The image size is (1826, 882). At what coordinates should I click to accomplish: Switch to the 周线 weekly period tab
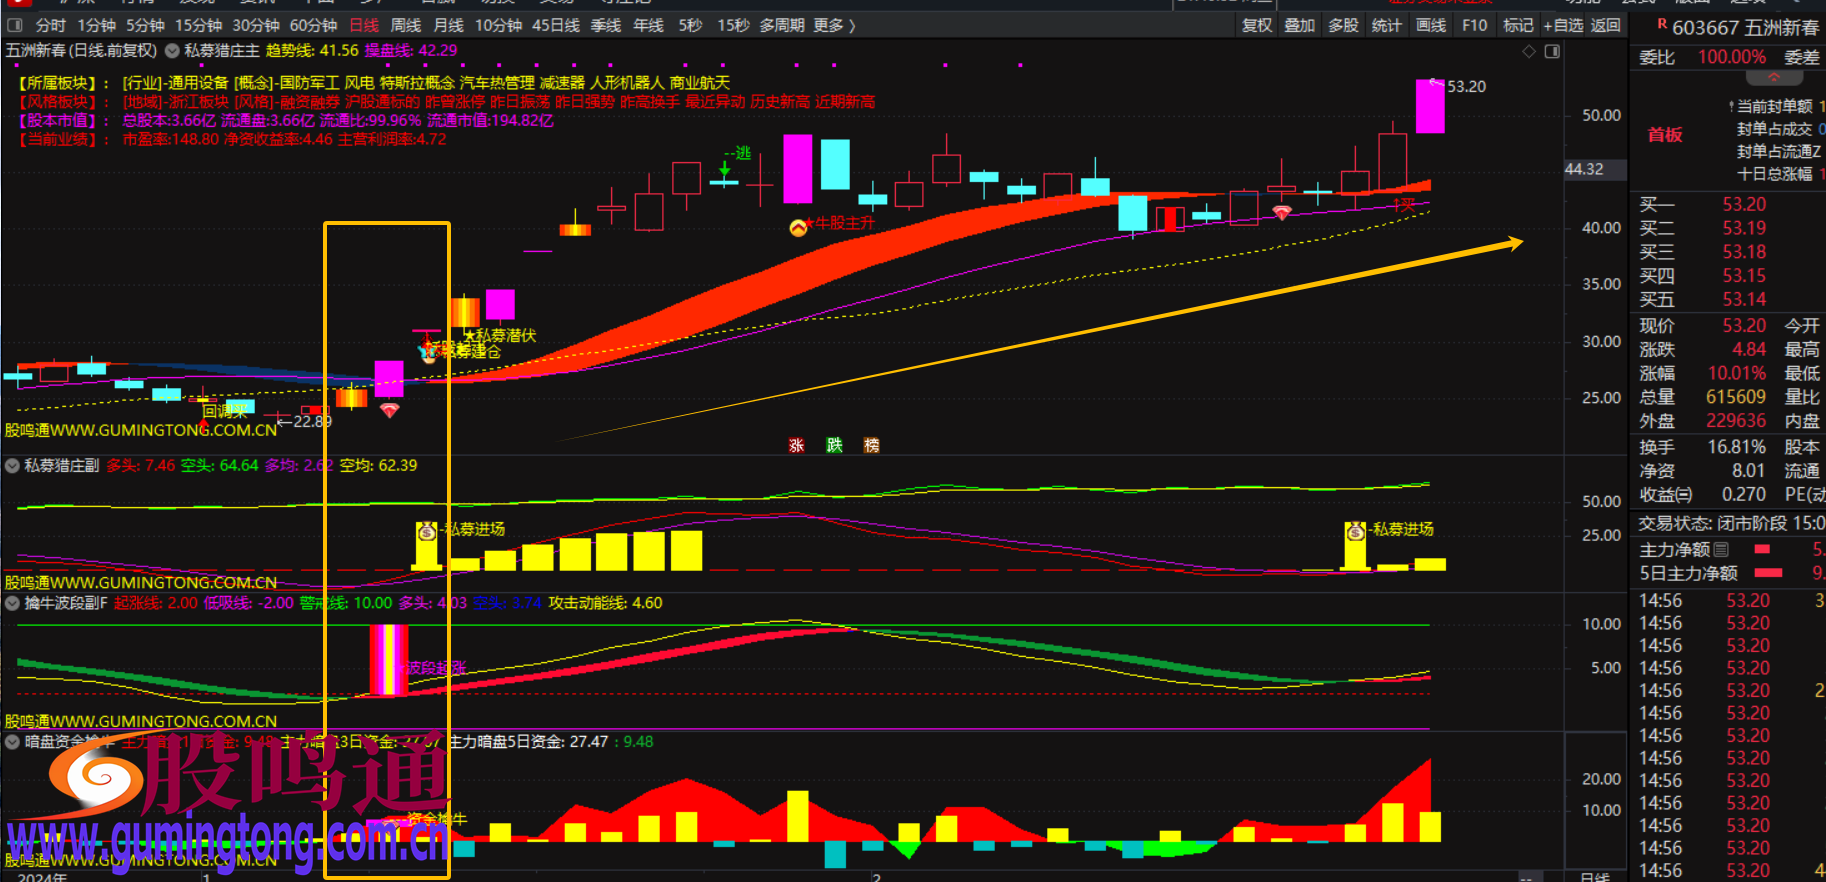[x=405, y=25]
